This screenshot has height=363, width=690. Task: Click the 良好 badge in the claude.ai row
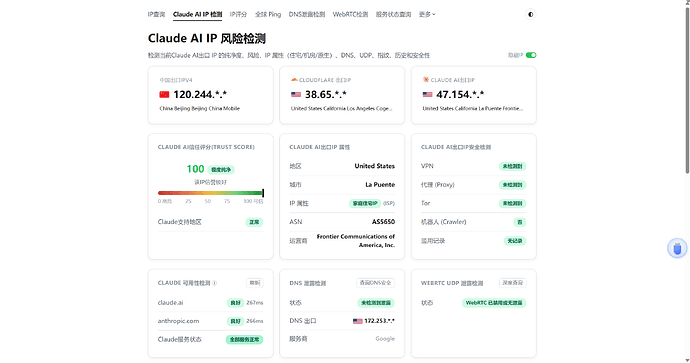point(235,303)
